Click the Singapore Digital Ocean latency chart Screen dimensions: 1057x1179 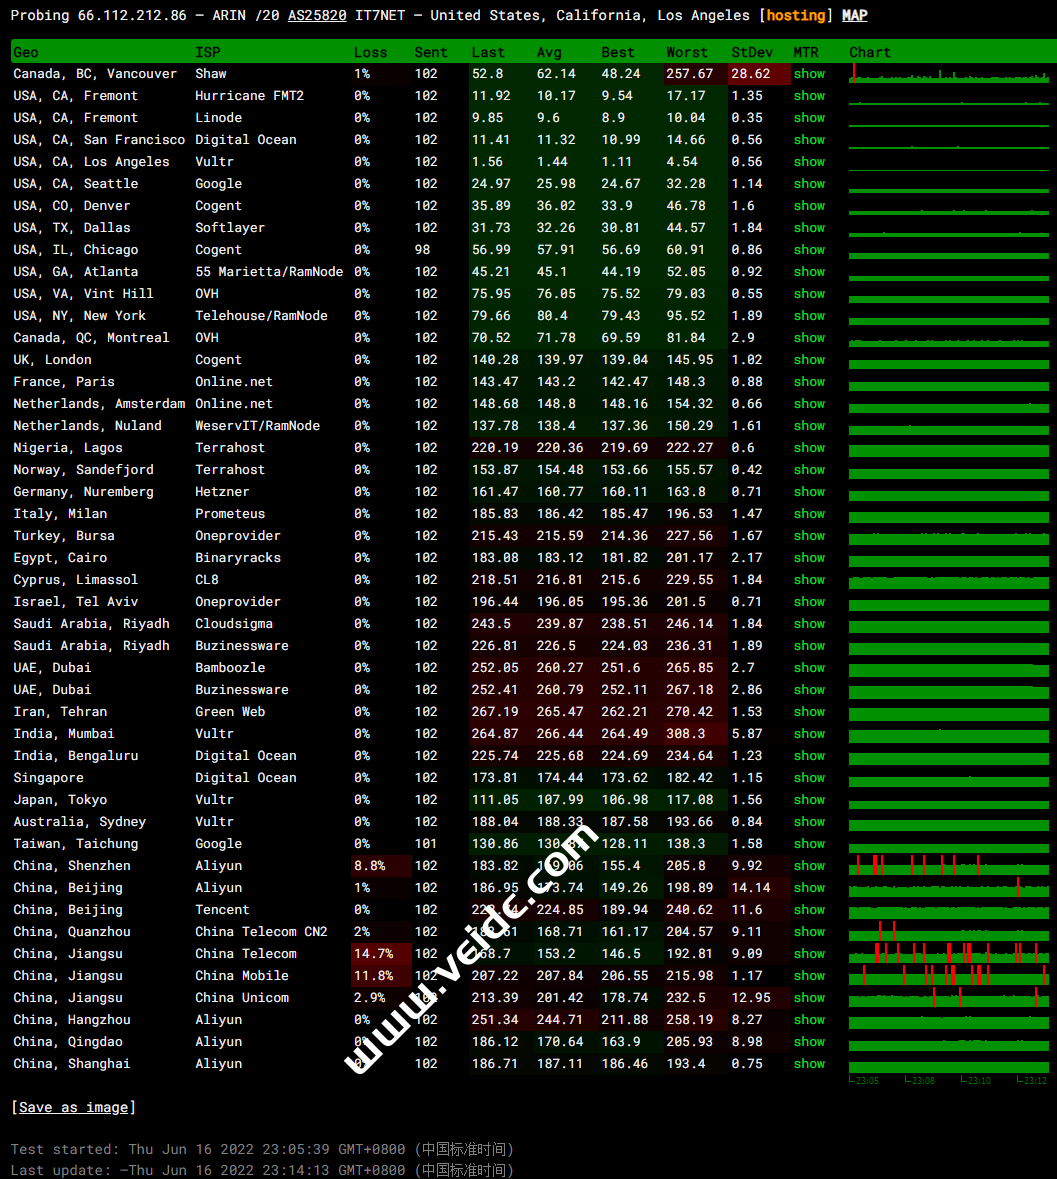pyautogui.click(x=948, y=778)
